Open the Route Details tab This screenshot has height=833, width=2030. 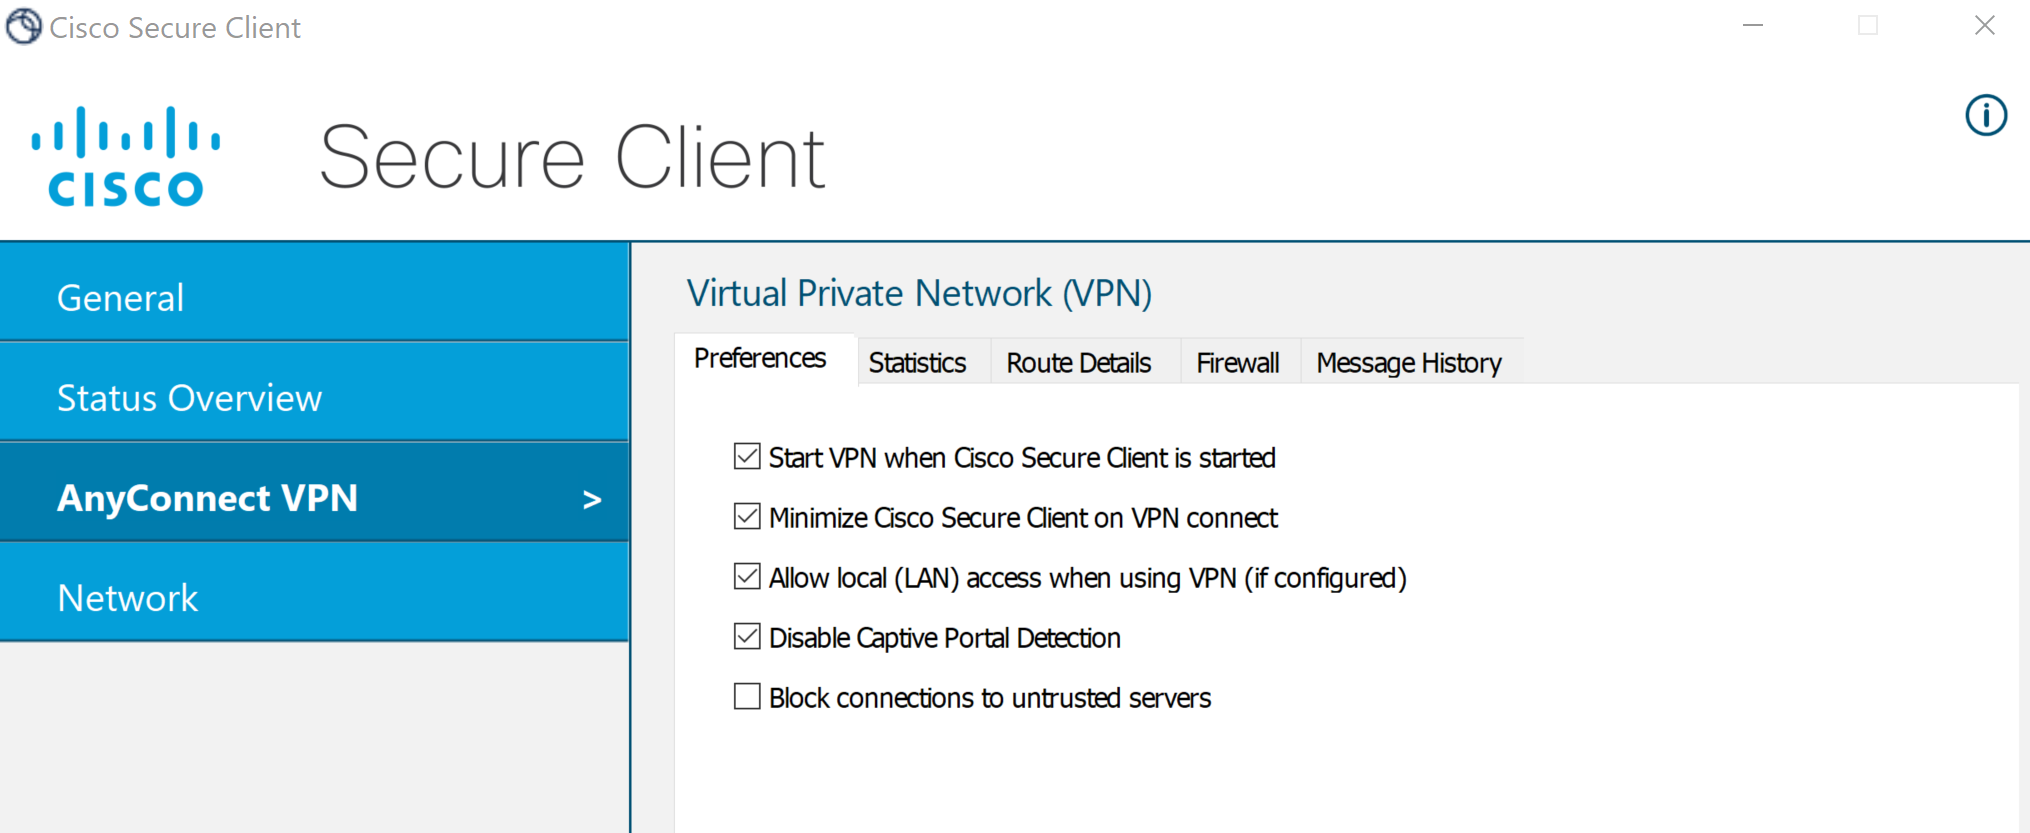pyautogui.click(x=1079, y=362)
